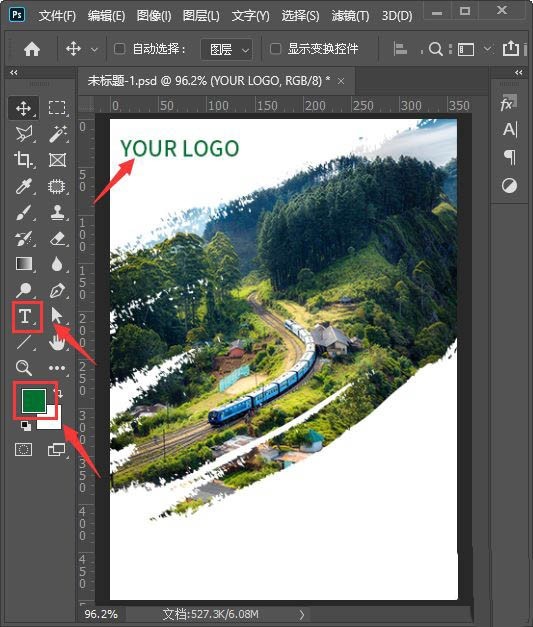The height and width of the screenshot is (627, 533).
Task: Open the Adjustments panel circle icon
Action: [509, 186]
